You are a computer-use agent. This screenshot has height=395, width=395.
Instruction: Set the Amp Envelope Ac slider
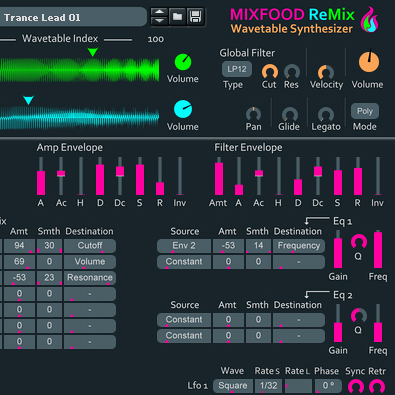tap(61, 176)
